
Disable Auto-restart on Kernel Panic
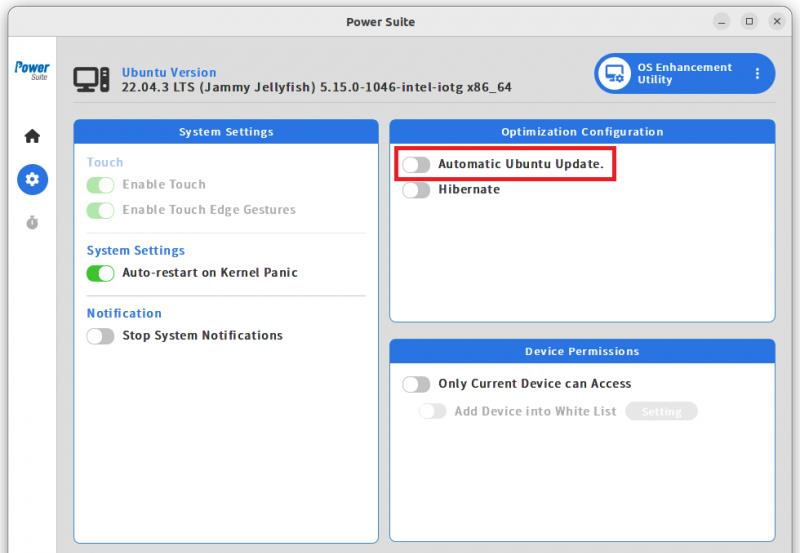tap(100, 273)
